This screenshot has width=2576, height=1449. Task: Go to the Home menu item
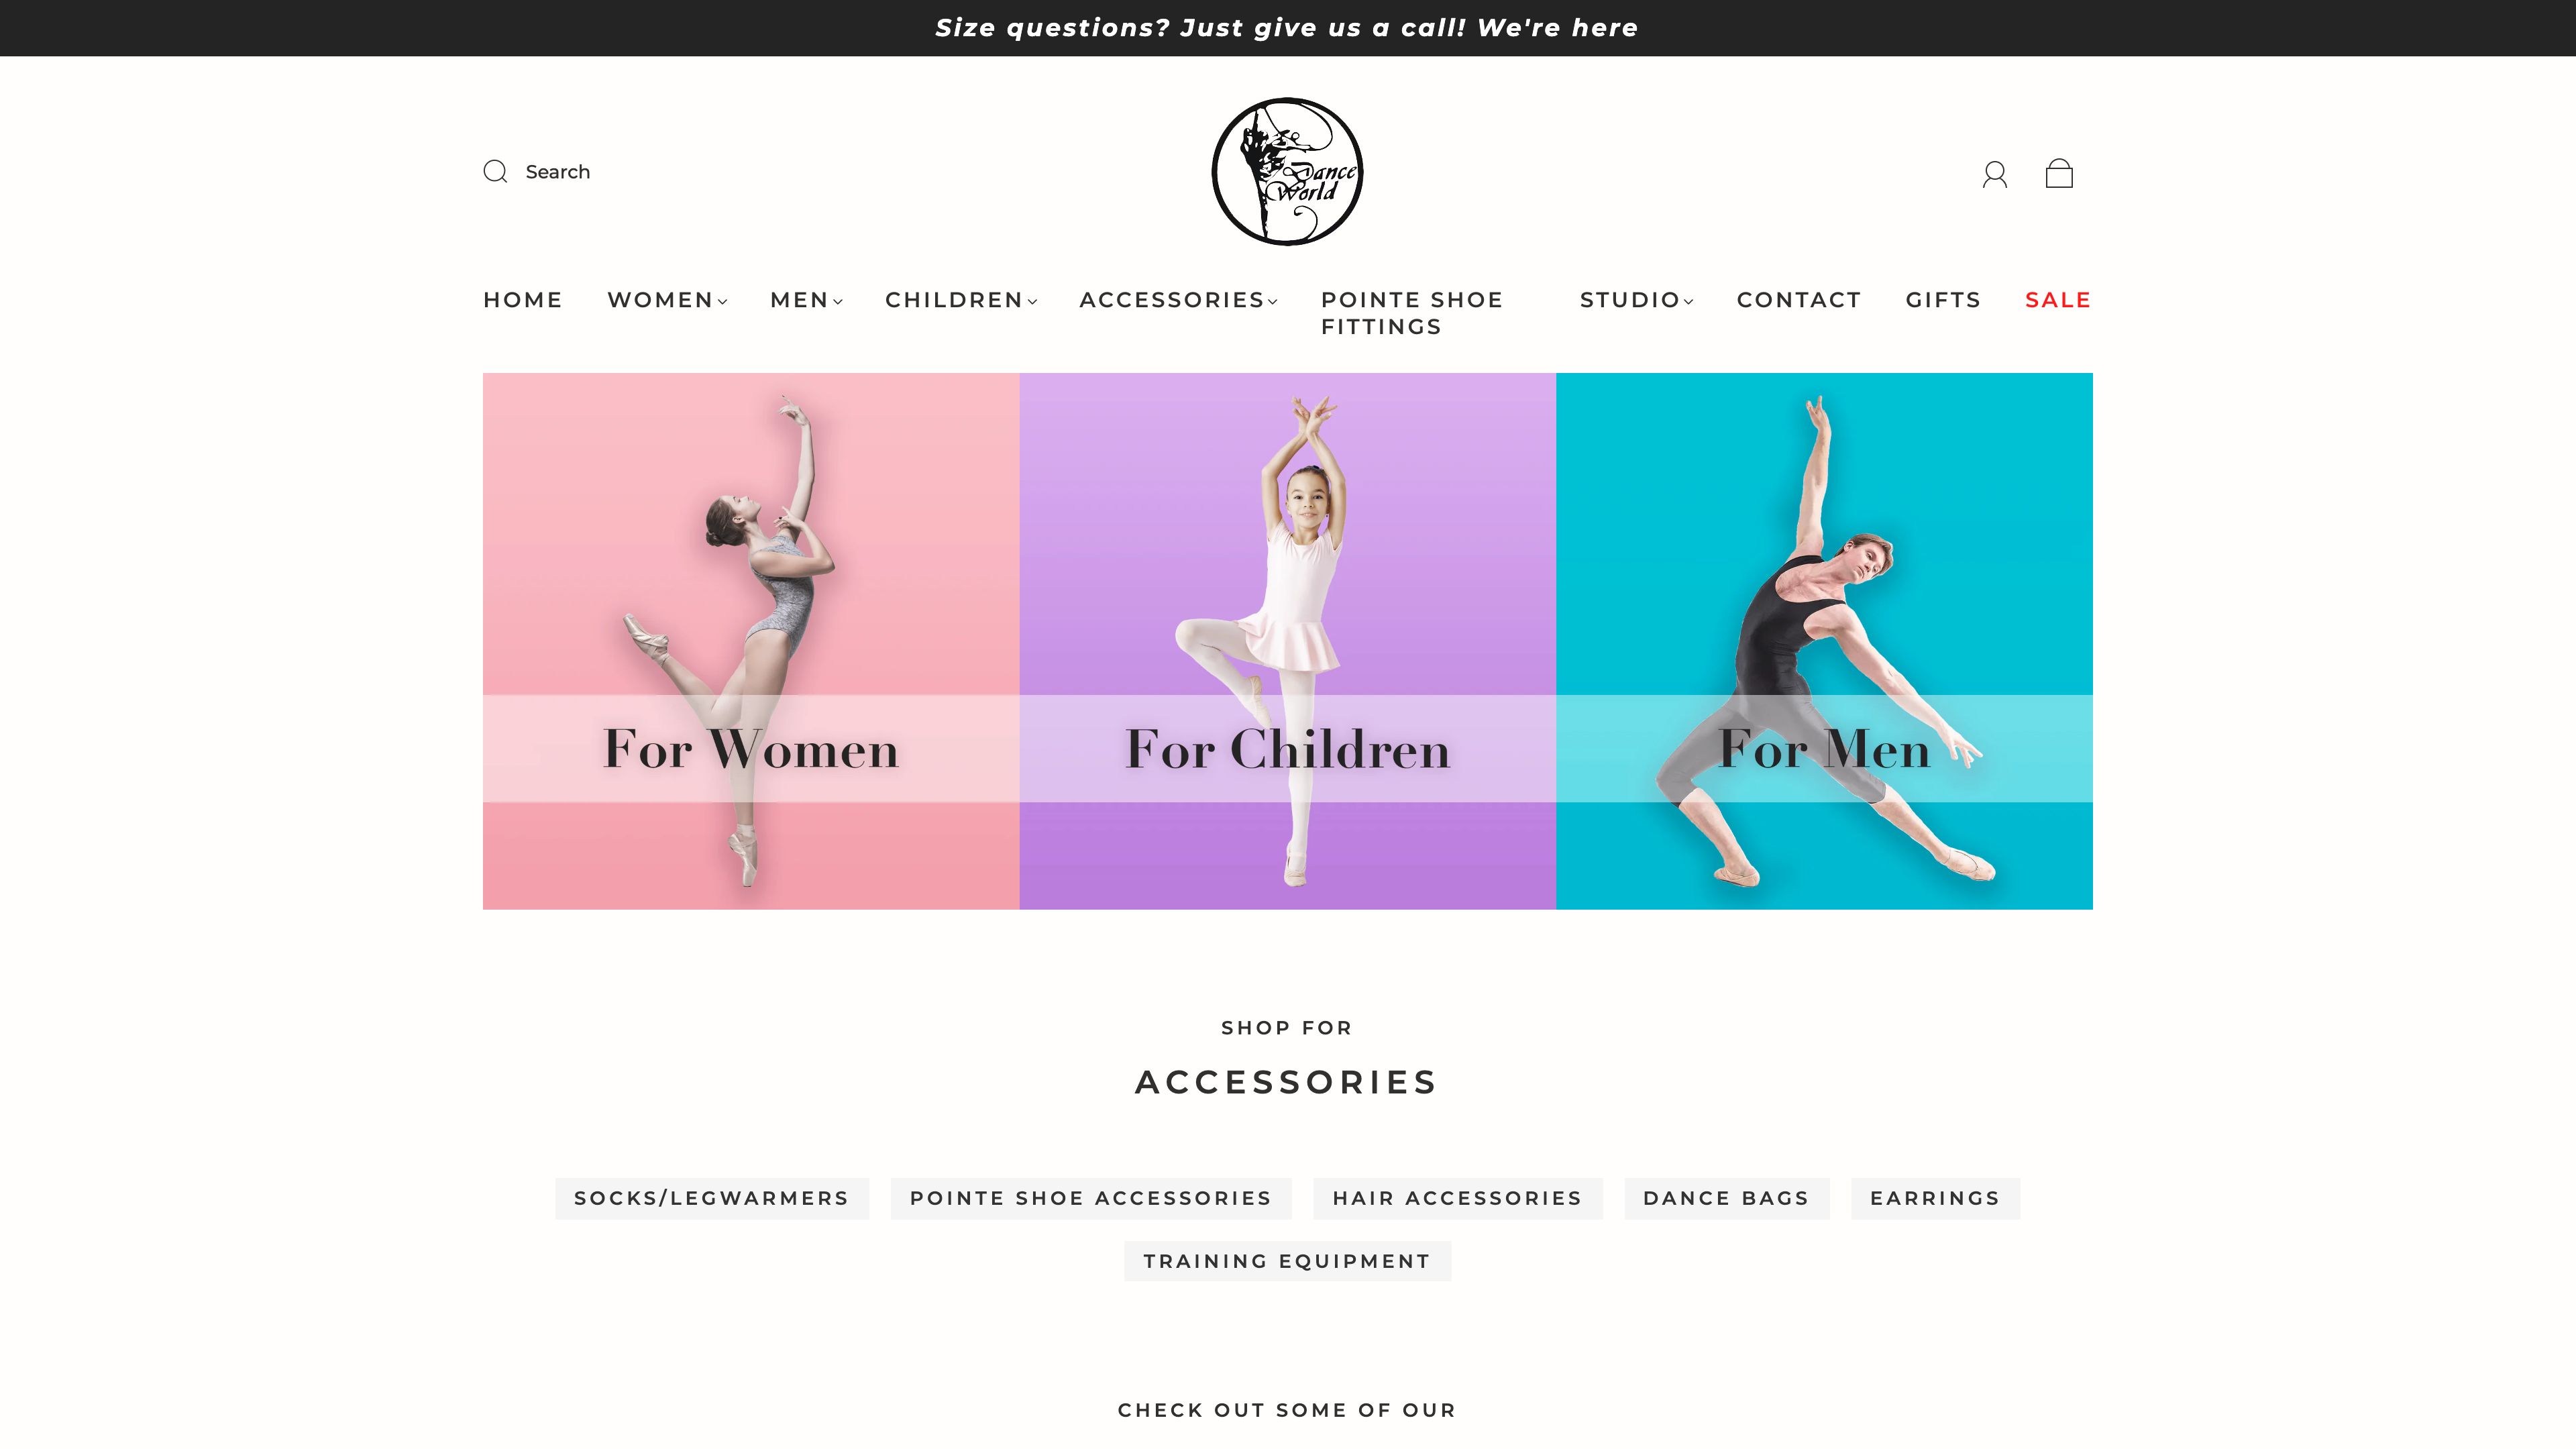523,300
